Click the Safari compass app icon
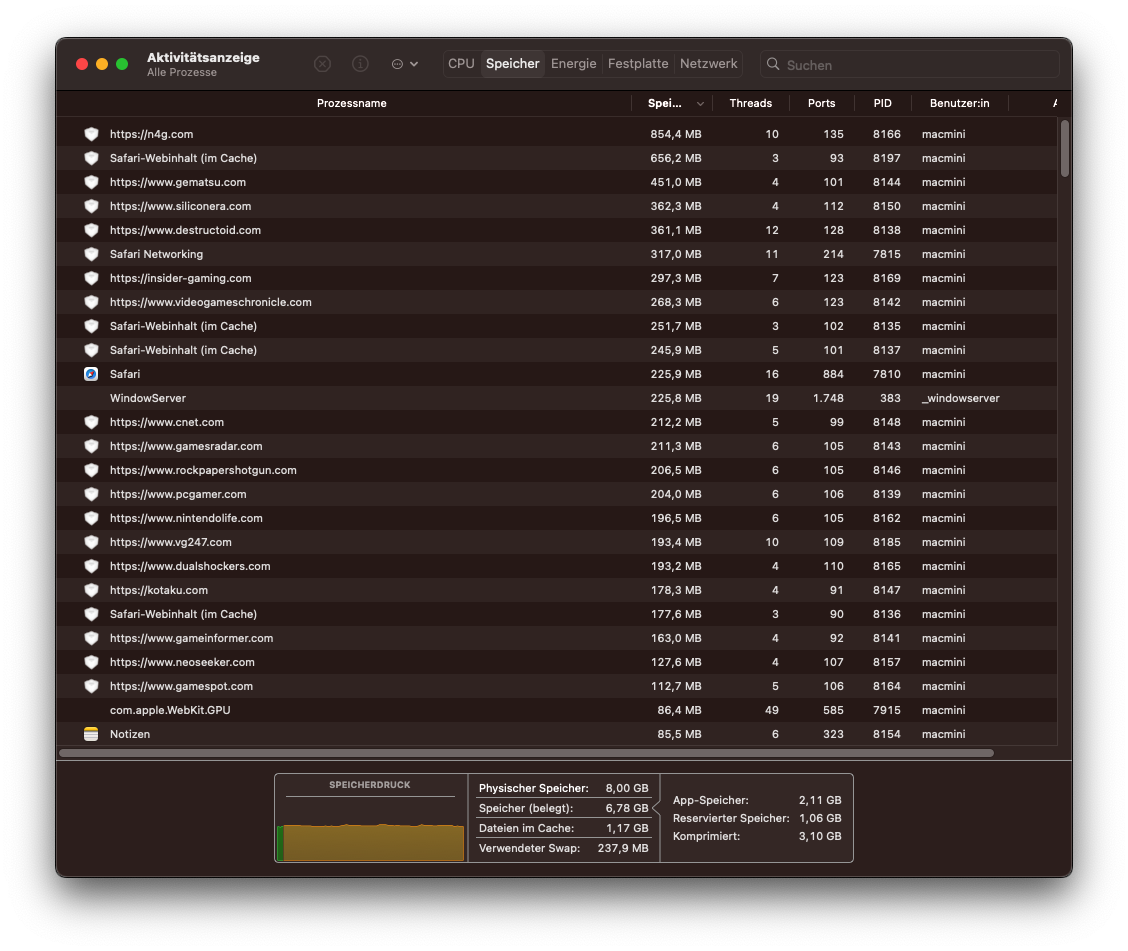 coord(91,374)
